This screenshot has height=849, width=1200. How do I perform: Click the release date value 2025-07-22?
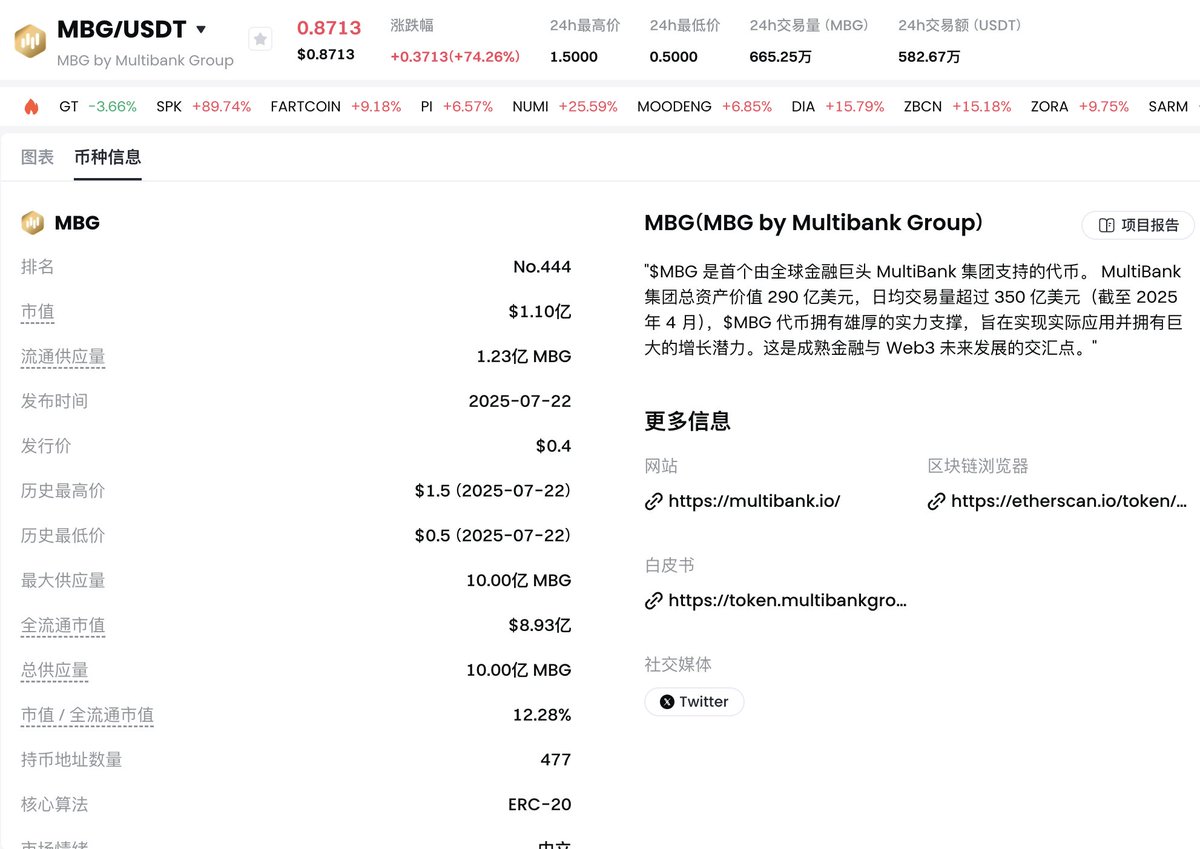(x=520, y=401)
